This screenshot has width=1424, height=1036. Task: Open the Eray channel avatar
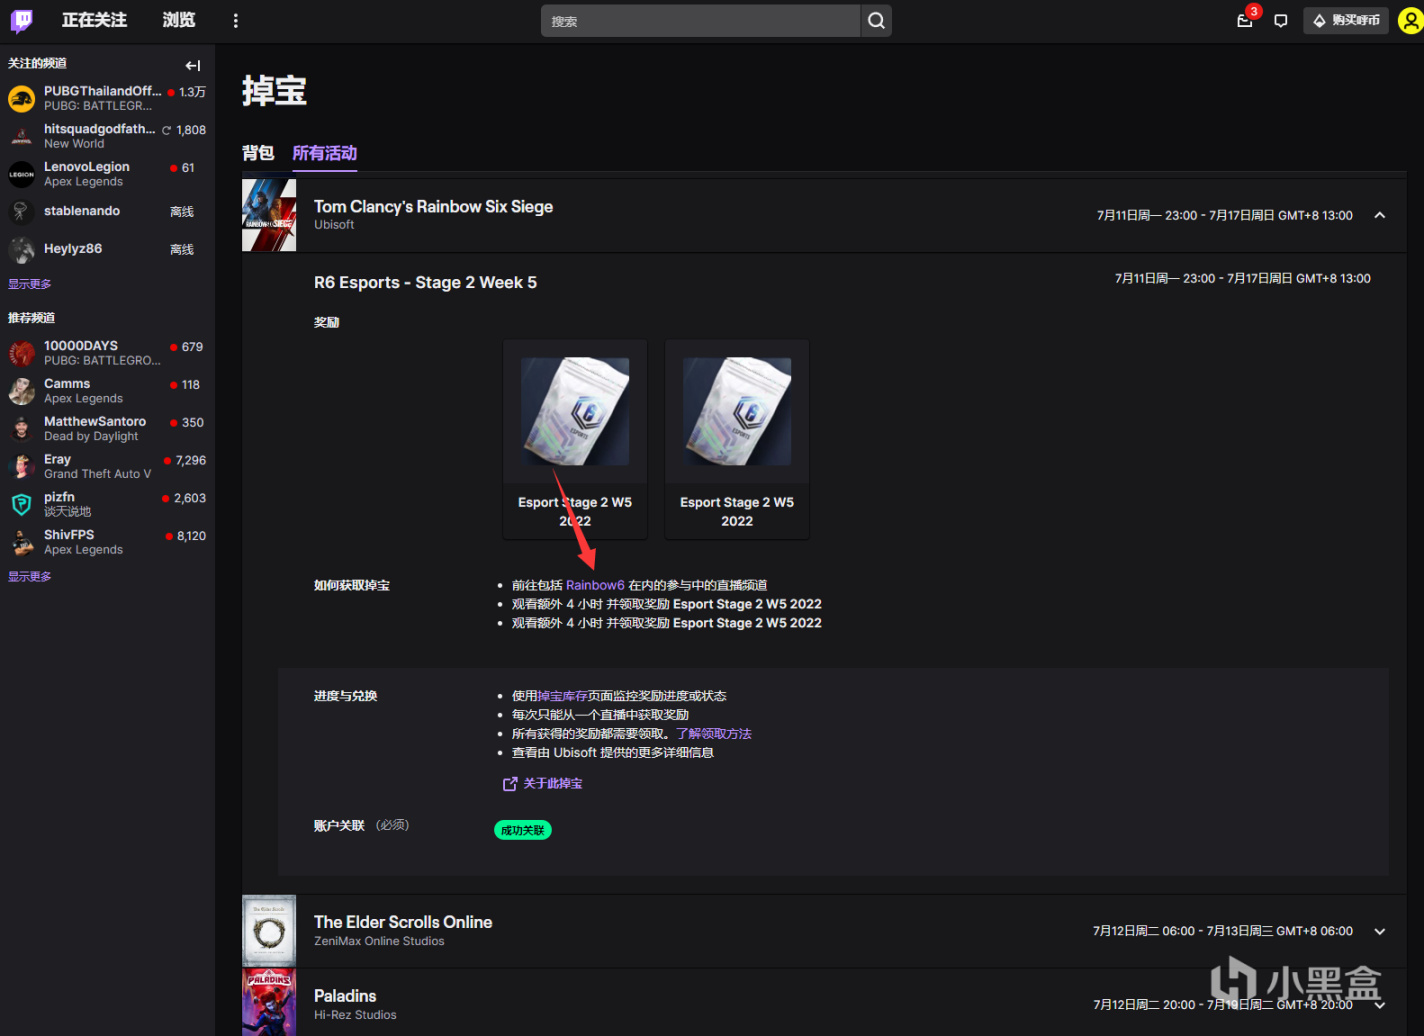(22, 467)
